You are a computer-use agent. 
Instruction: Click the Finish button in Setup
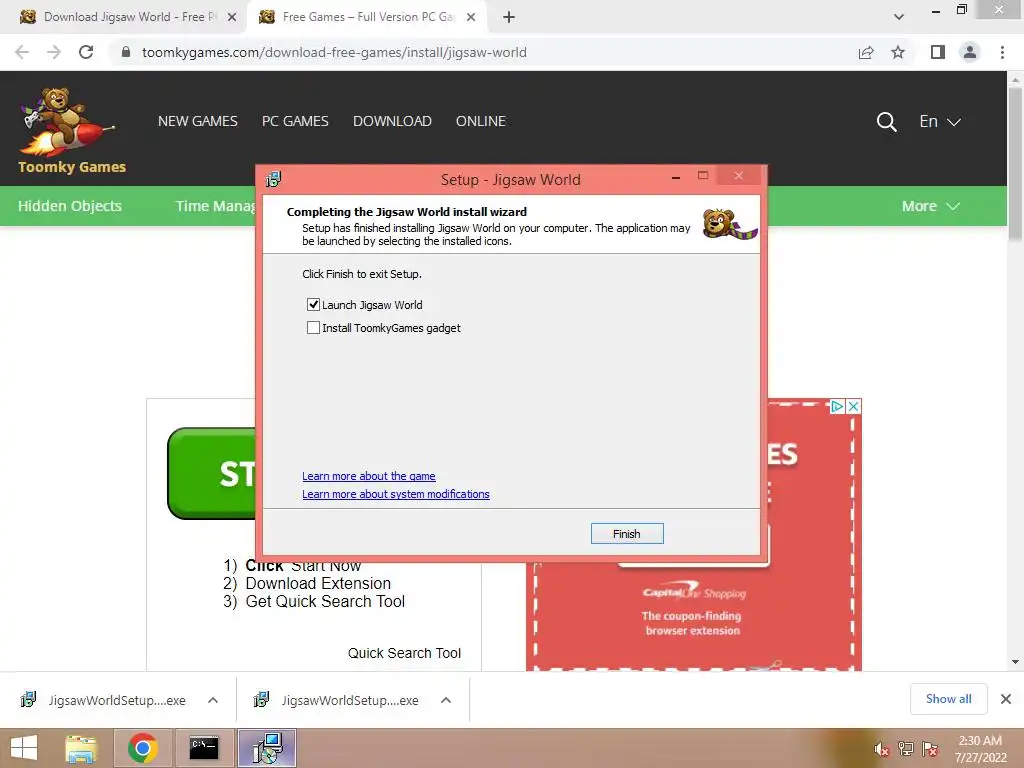[x=626, y=534]
